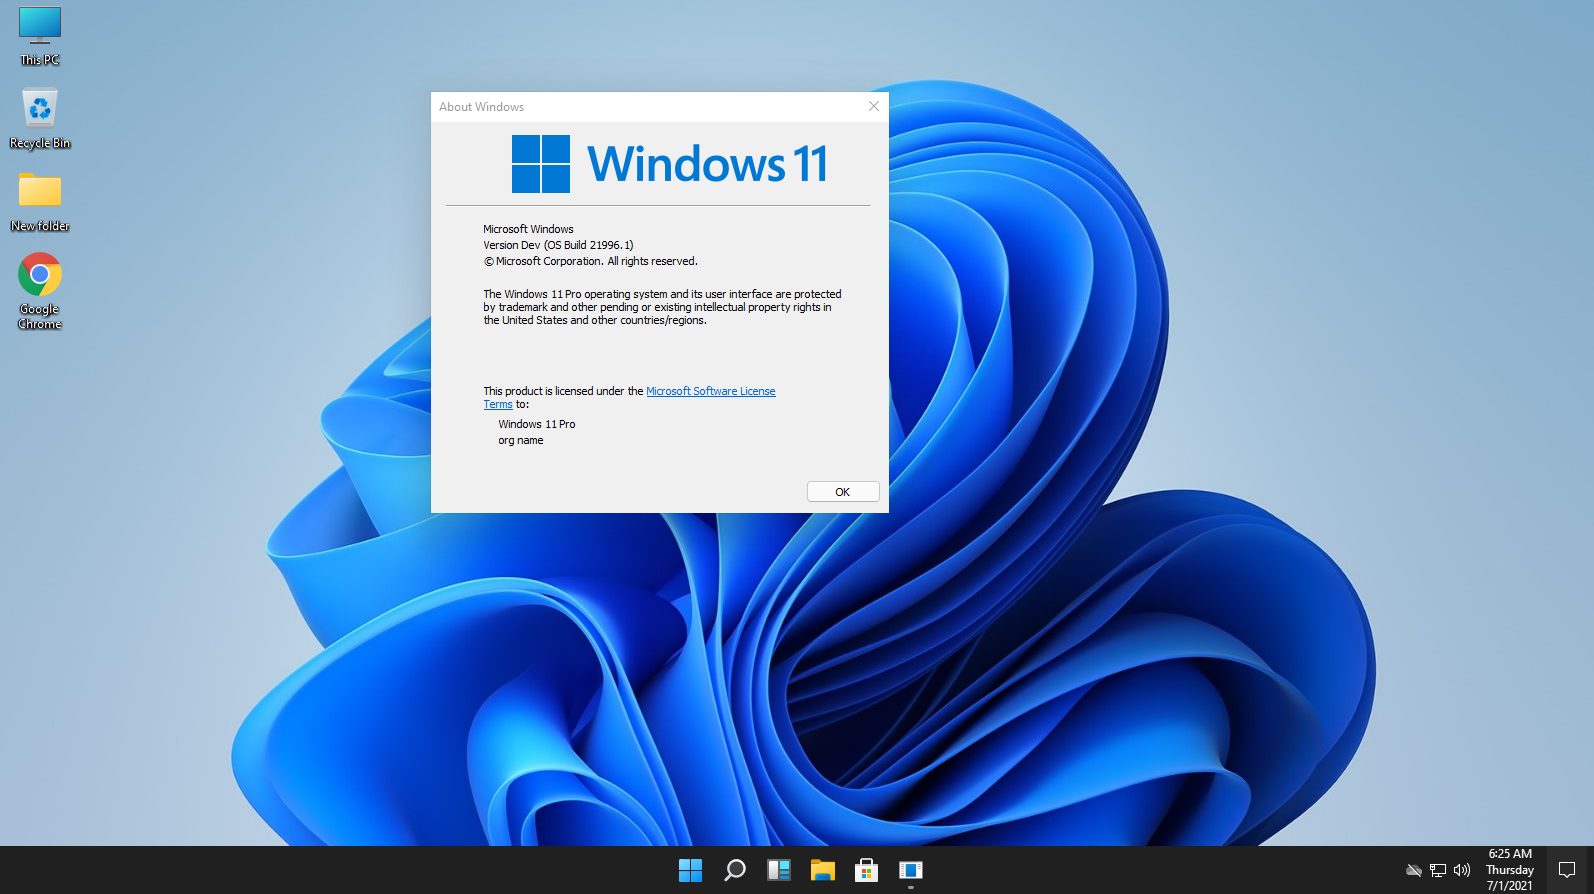Select the New folder desktop icon
The width and height of the screenshot is (1594, 894).
pos(40,202)
